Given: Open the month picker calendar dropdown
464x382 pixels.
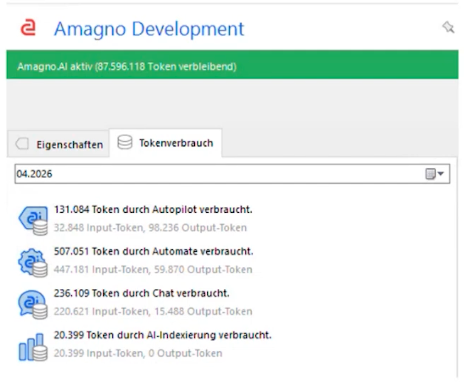Looking at the screenshot, I should click(435, 174).
